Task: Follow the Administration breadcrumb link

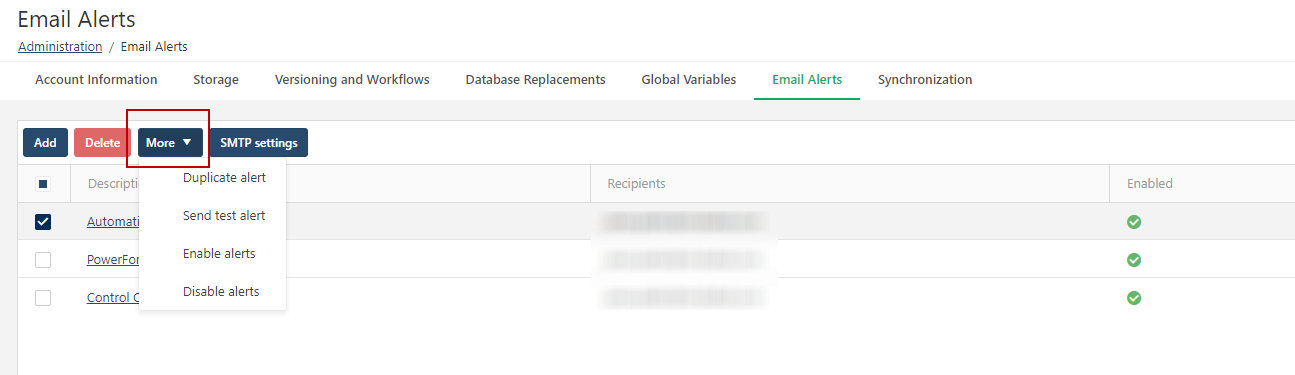Action: 60,46
